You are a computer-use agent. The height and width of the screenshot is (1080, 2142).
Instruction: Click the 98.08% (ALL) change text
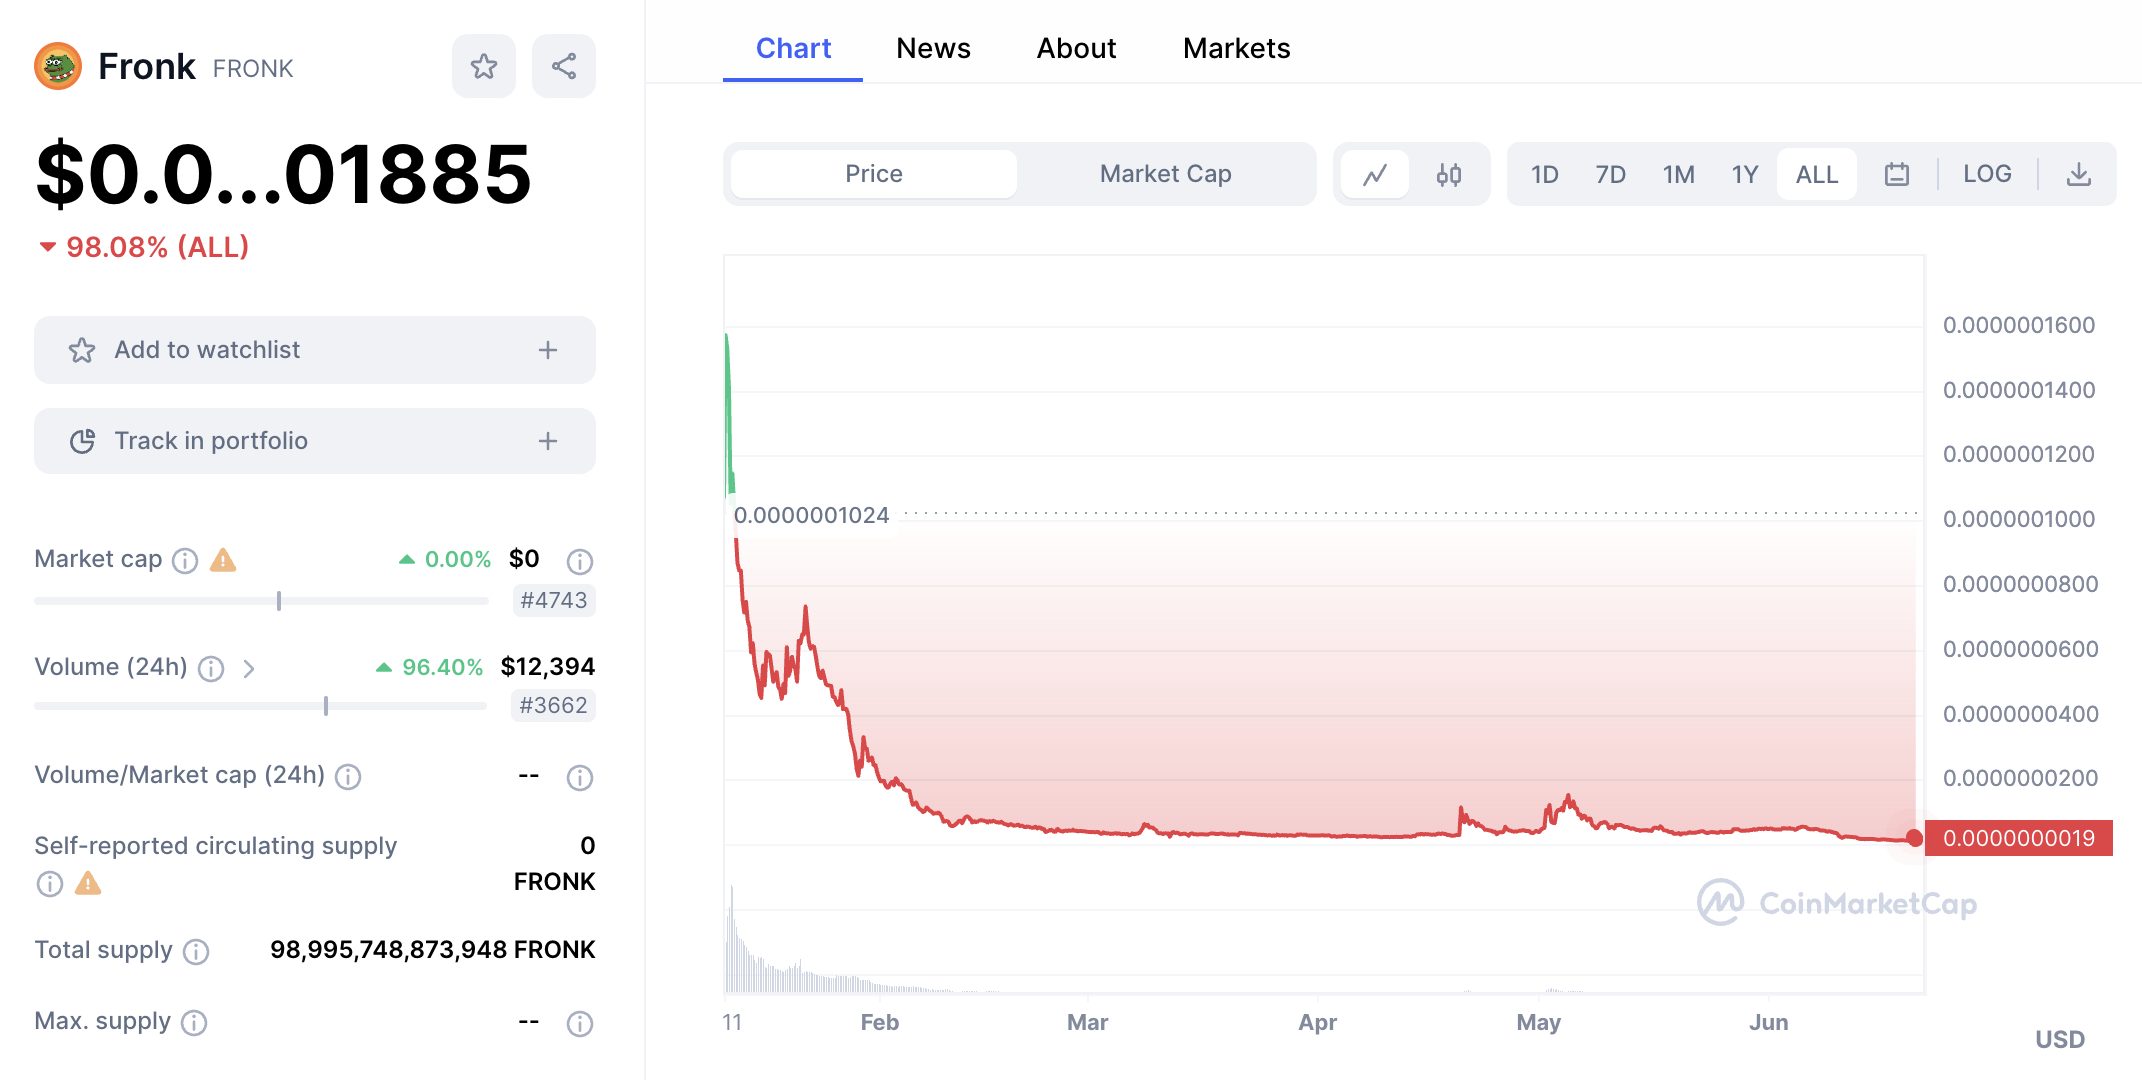(158, 247)
